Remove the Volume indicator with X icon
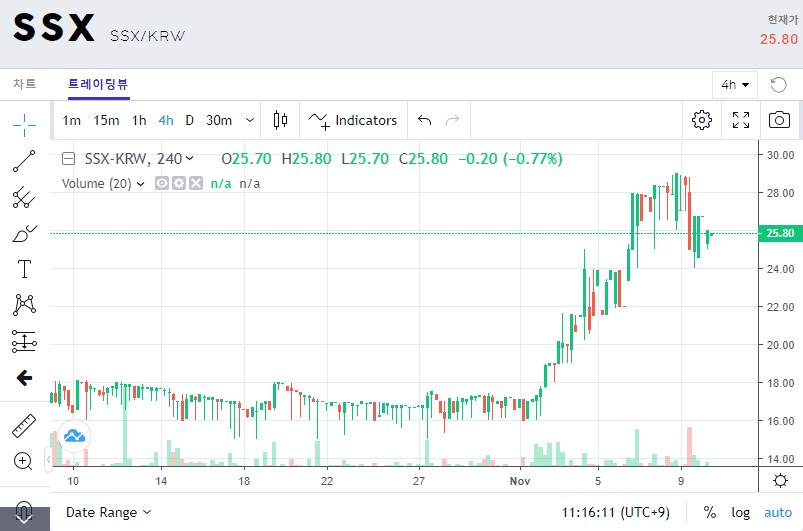Image resolution: width=803 pixels, height=531 pixels. point(196,183)
